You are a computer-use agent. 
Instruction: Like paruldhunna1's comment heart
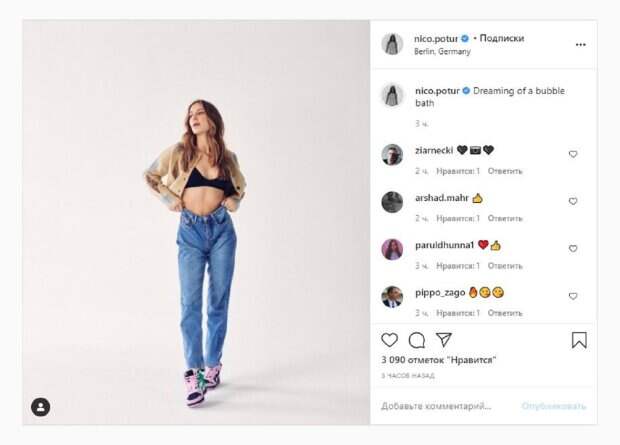click(573, 248)
